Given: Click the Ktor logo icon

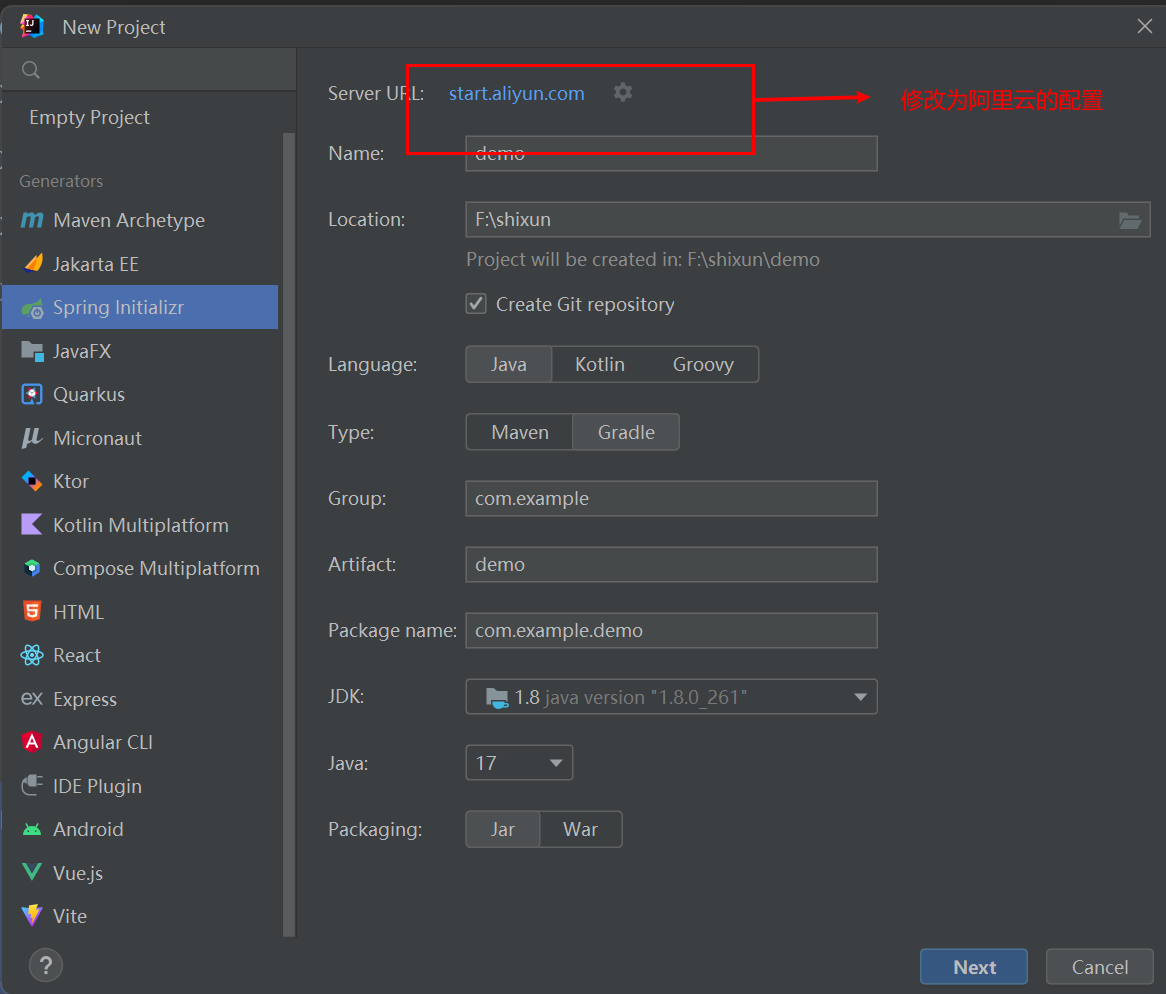Looking at the screenshot, I should [32, 481].
